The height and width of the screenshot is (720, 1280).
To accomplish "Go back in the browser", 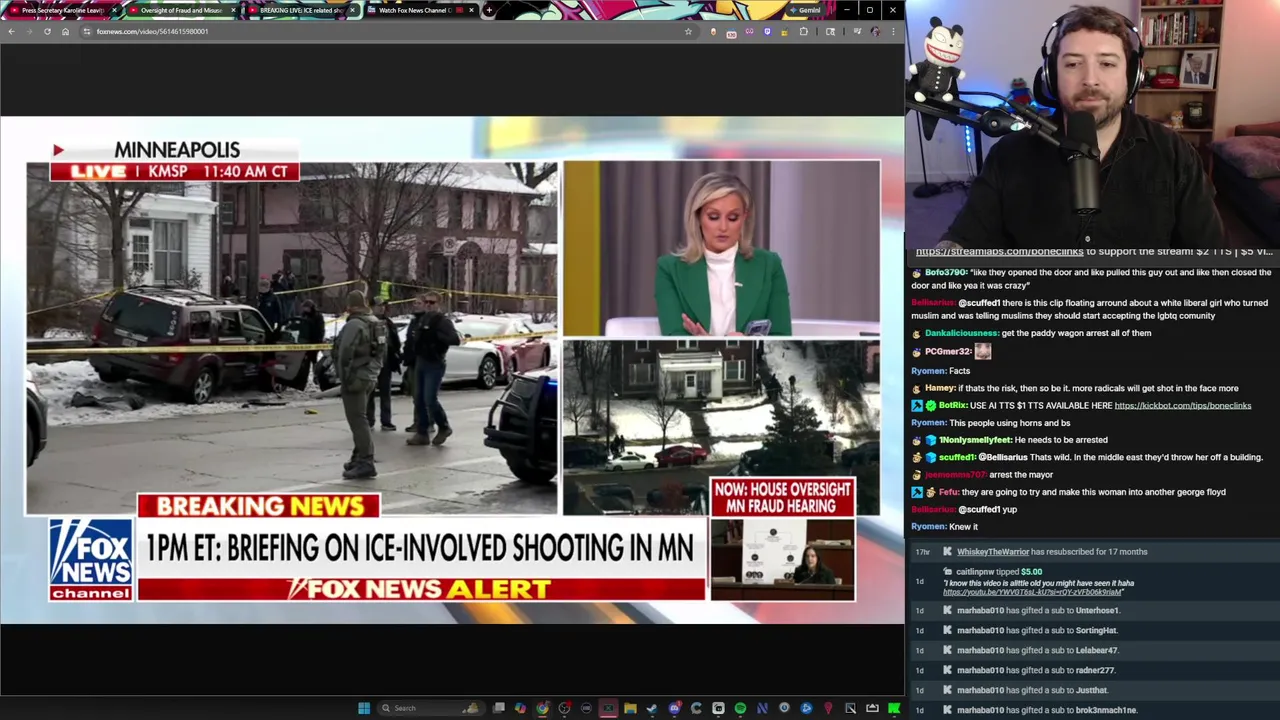I will (11, 31).
